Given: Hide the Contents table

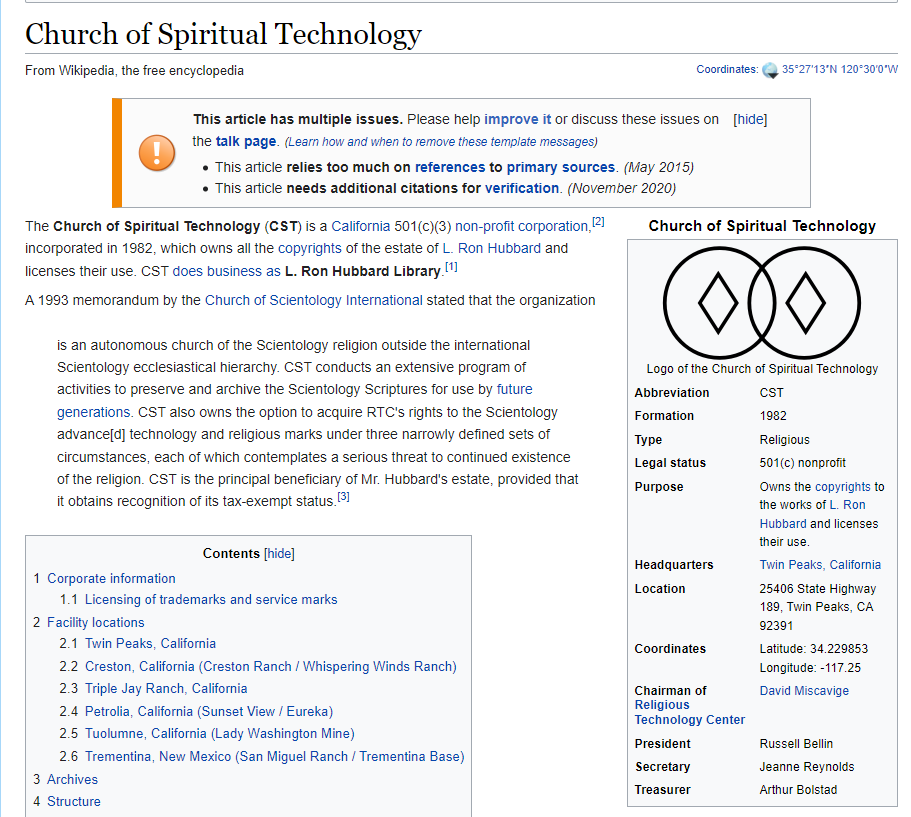Looking at the screenshot, I should (x=279, y=553).
